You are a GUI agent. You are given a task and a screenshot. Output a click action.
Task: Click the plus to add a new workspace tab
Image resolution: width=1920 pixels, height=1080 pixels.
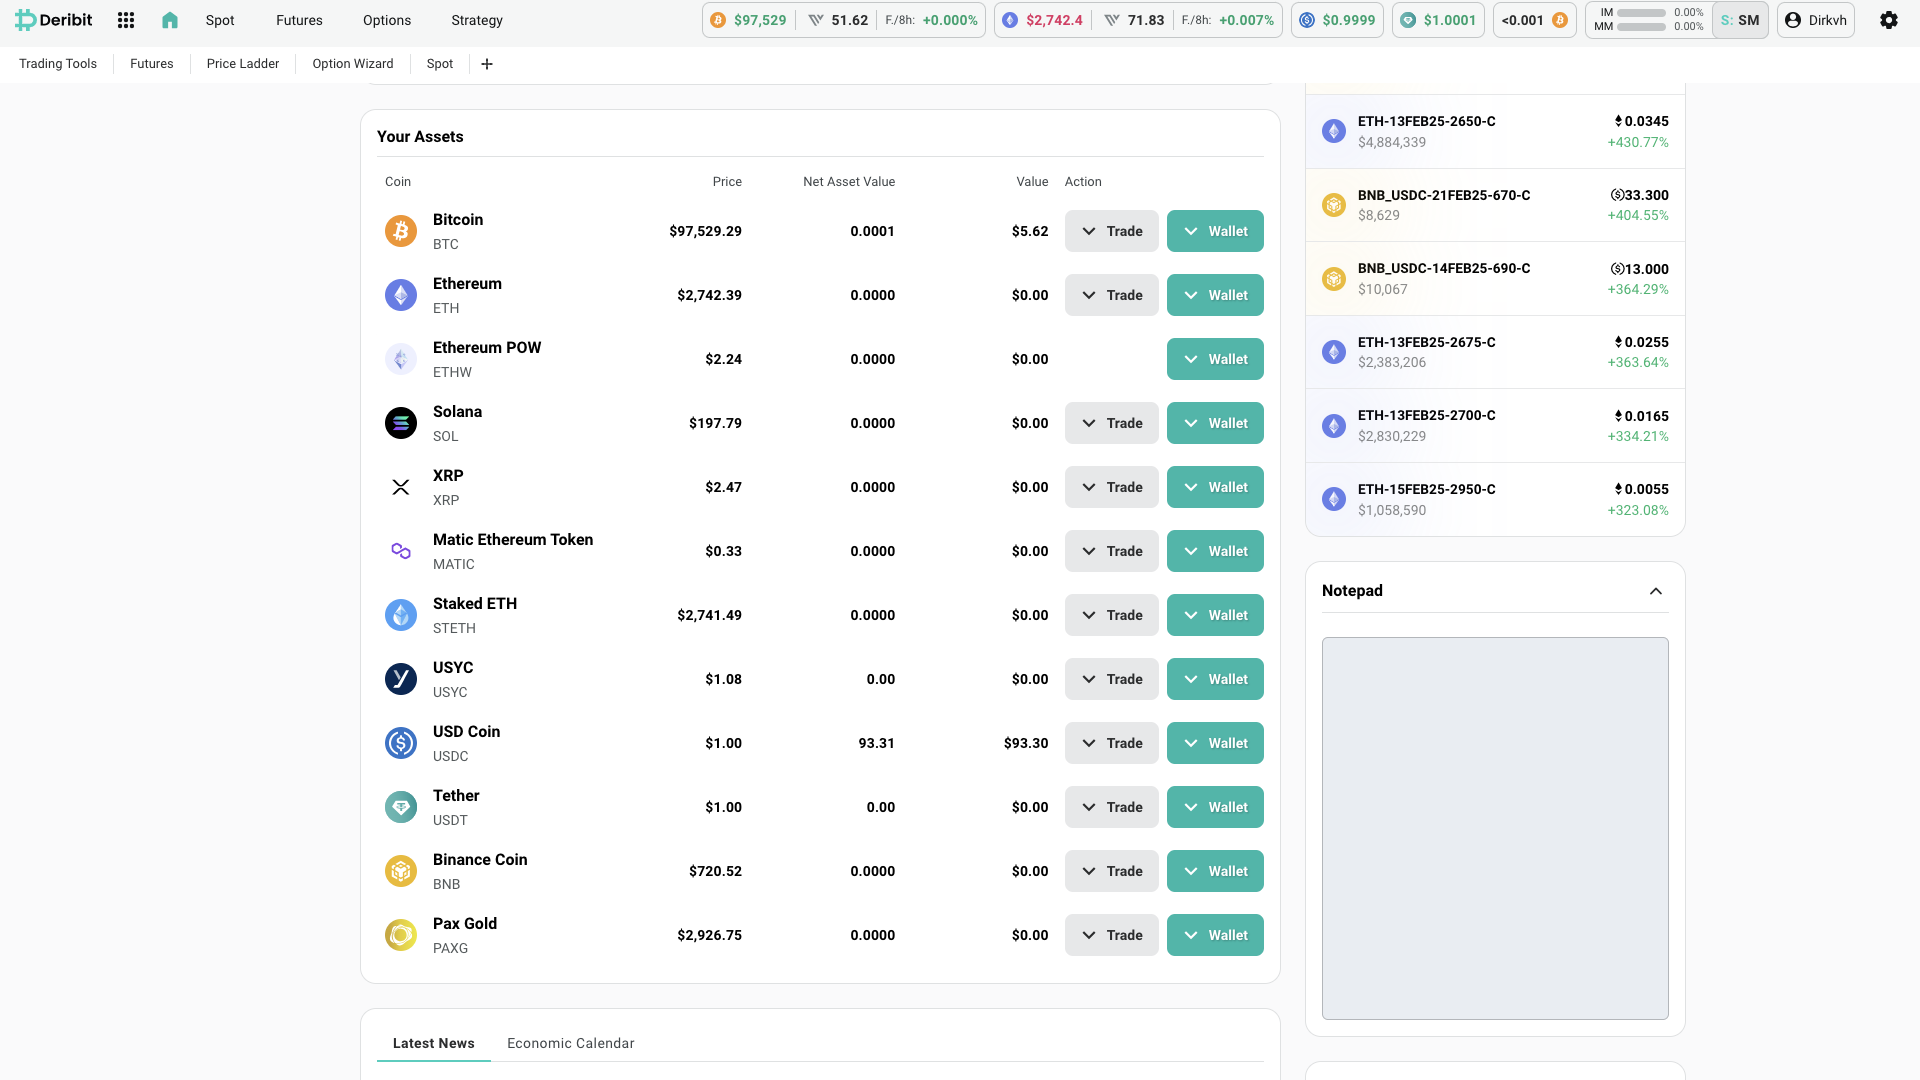tap(487, 63)
